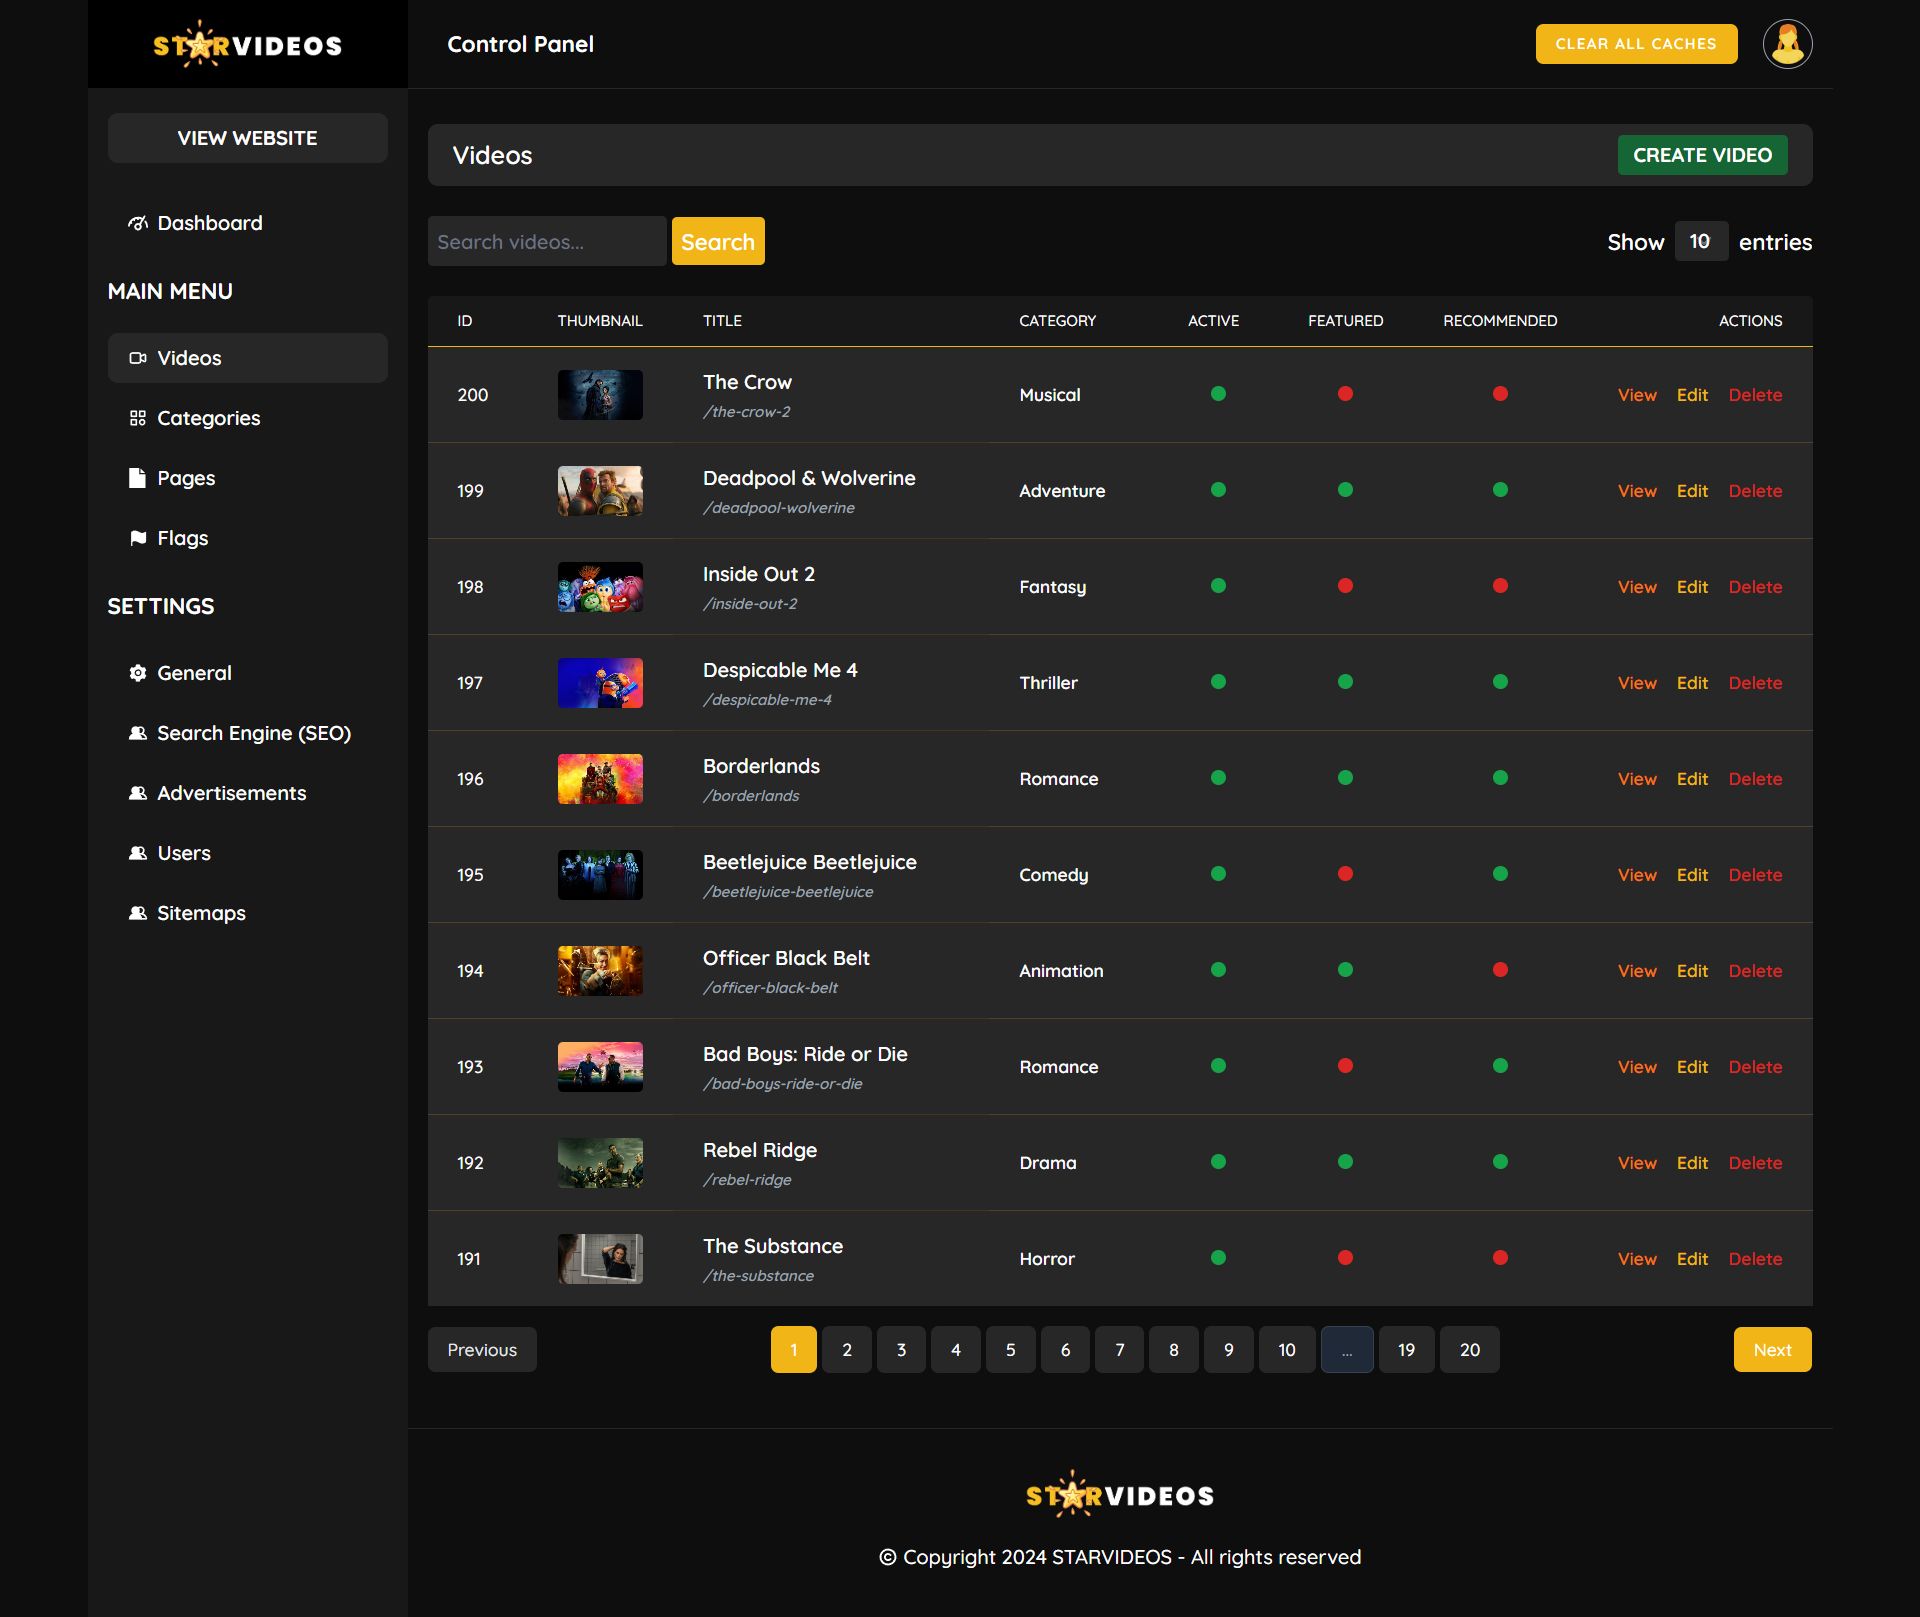
Task: Open The Crow thumbnail image
Action: click(x=600, y=395)
